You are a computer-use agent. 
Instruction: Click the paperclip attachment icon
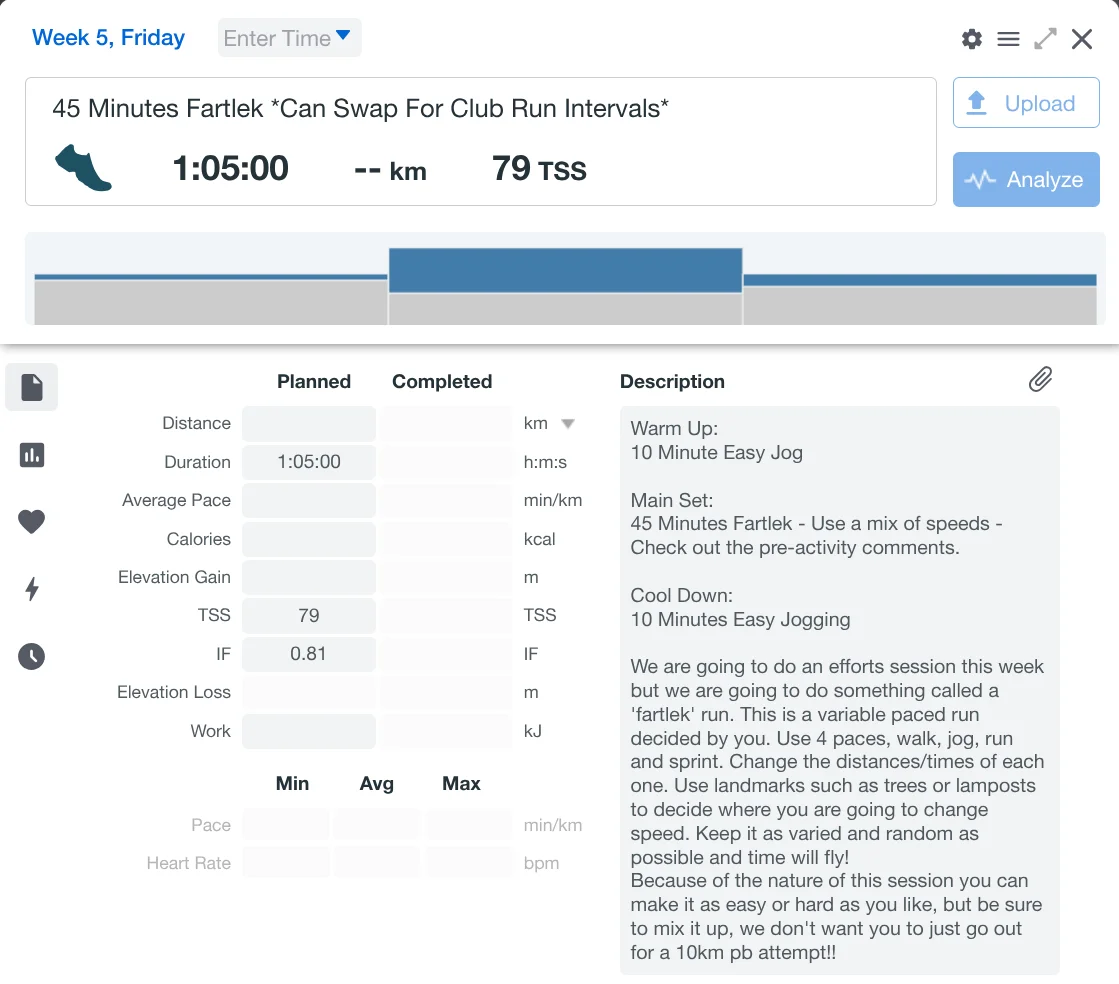1040,380
